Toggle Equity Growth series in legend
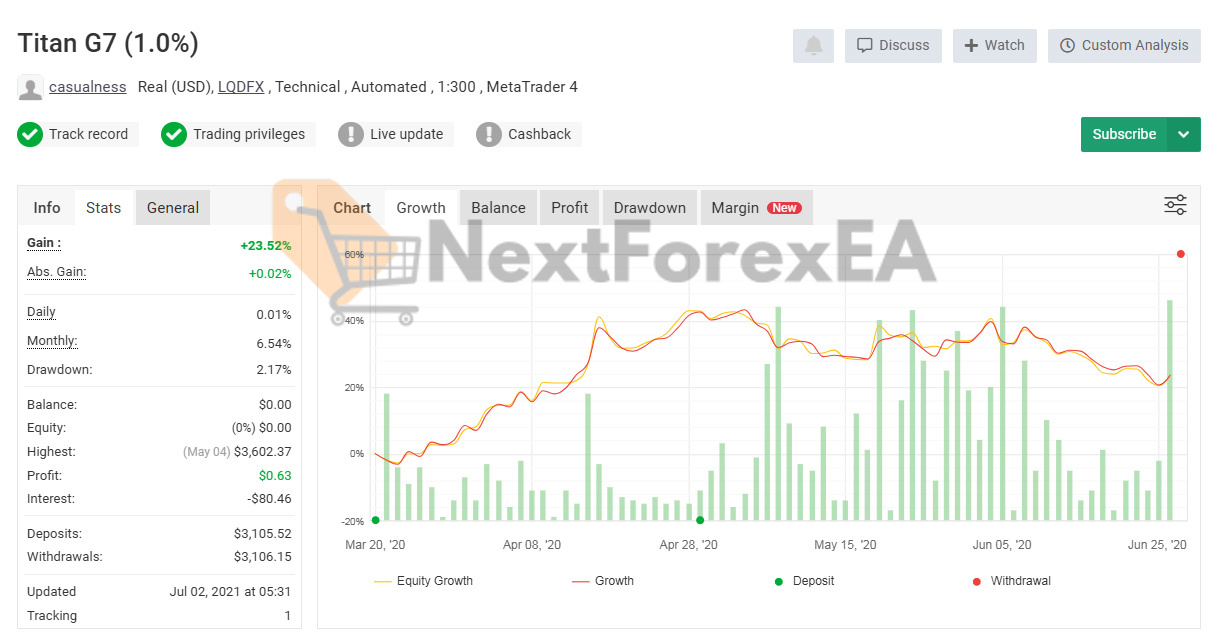Screen dimensions: 1211x636 (423, 581)
